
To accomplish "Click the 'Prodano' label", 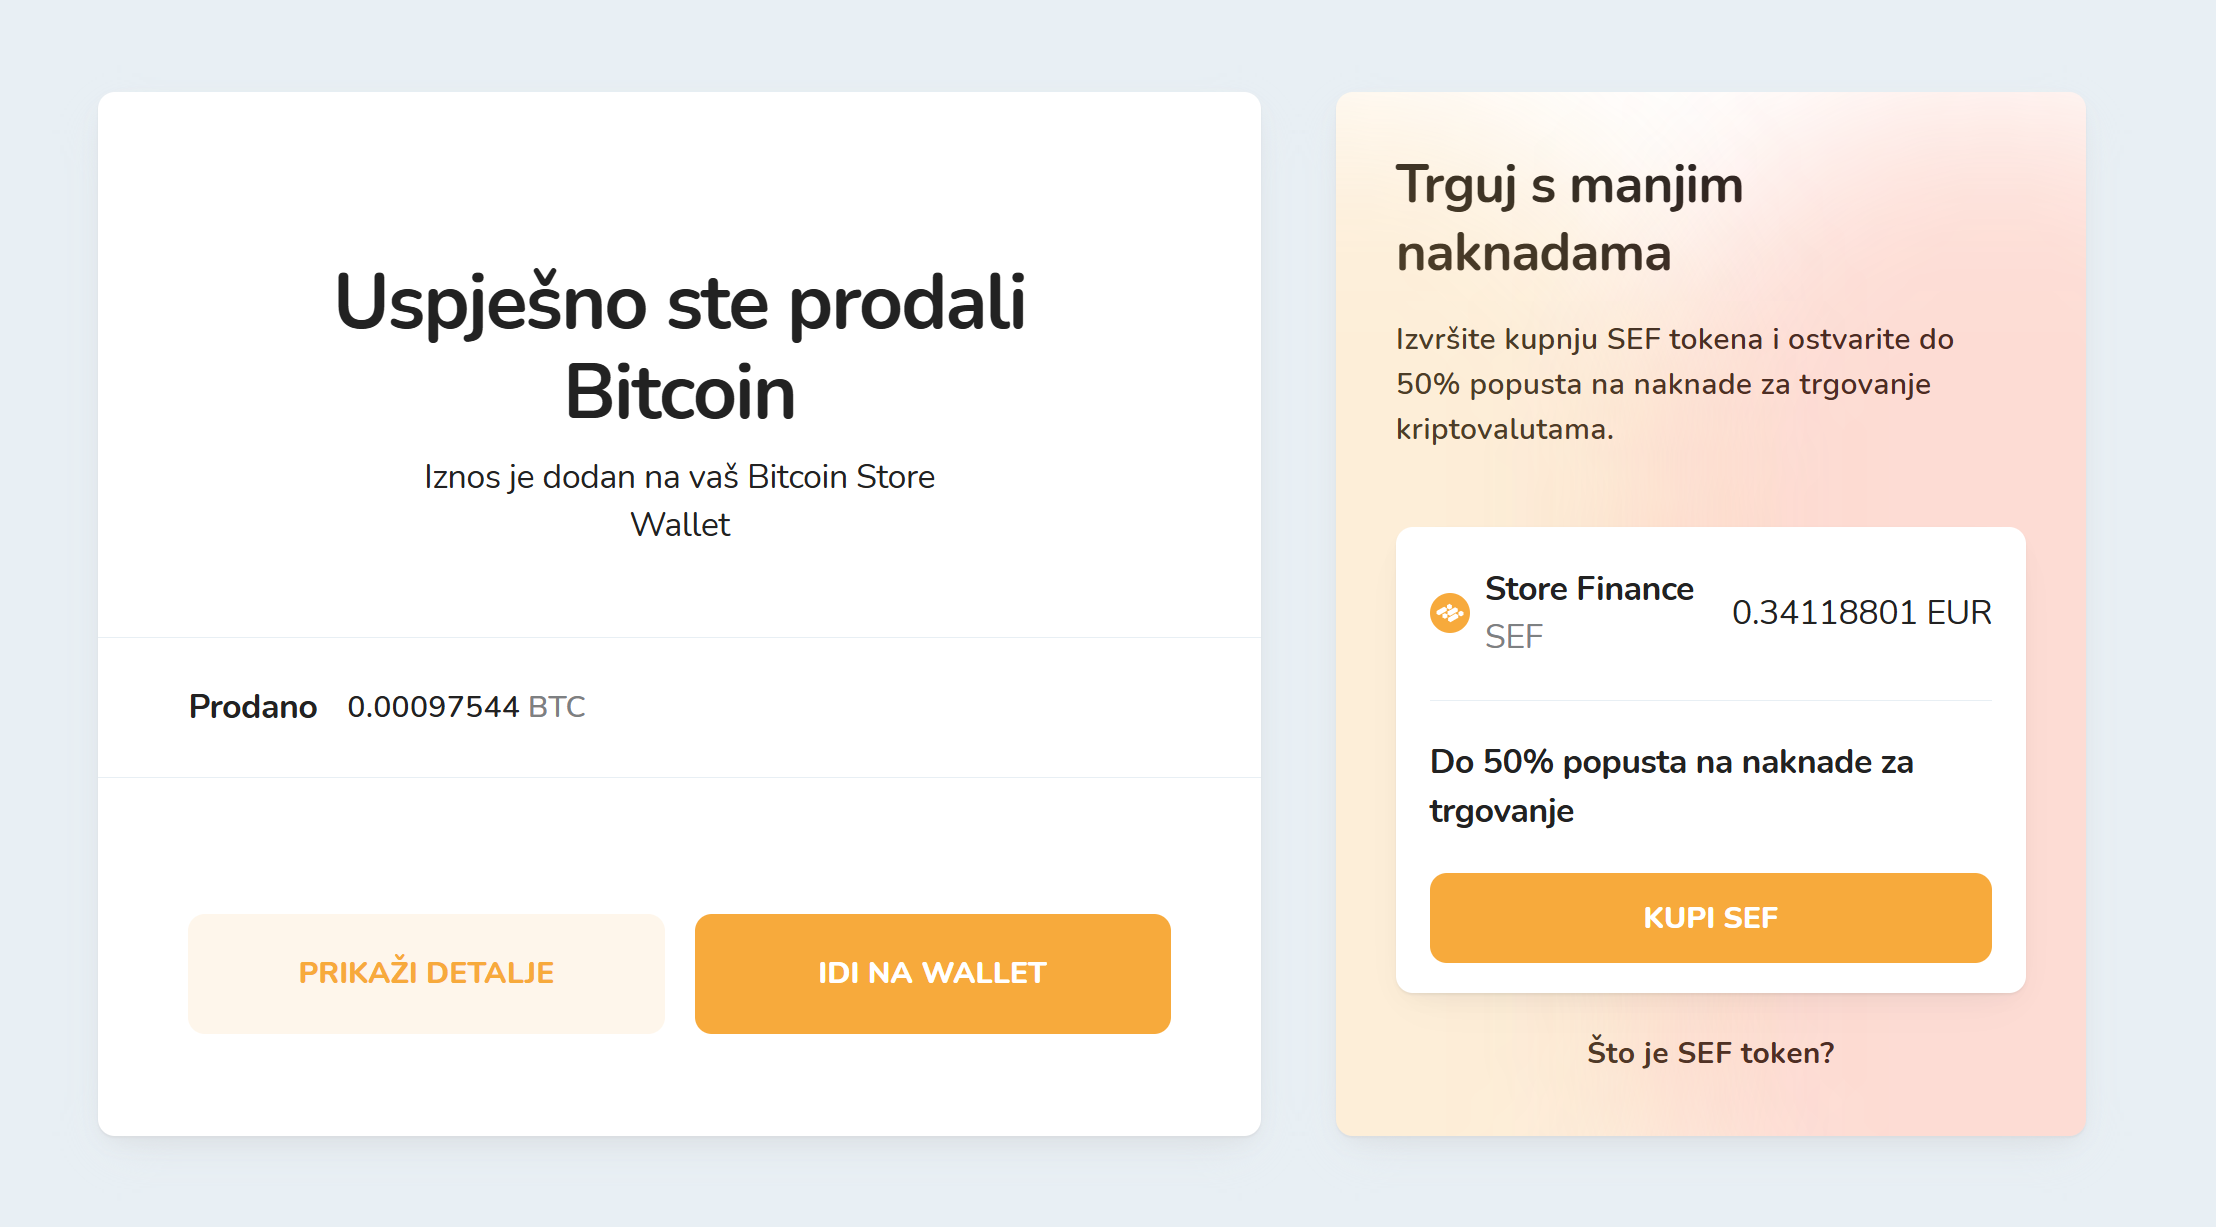I will 252,707.
